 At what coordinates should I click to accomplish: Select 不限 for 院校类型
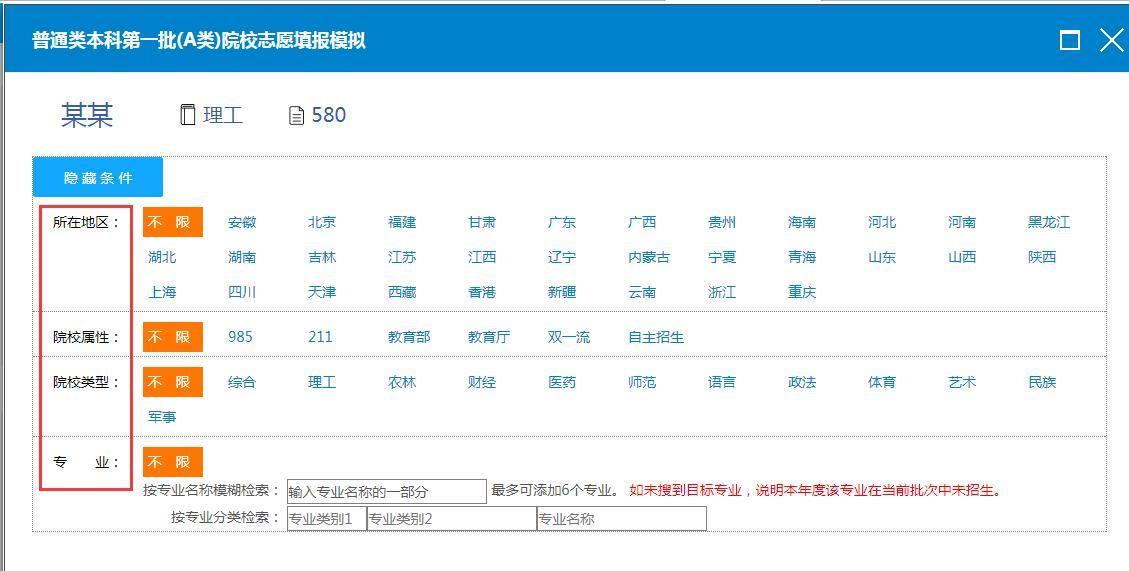click(x=172, y=382)
